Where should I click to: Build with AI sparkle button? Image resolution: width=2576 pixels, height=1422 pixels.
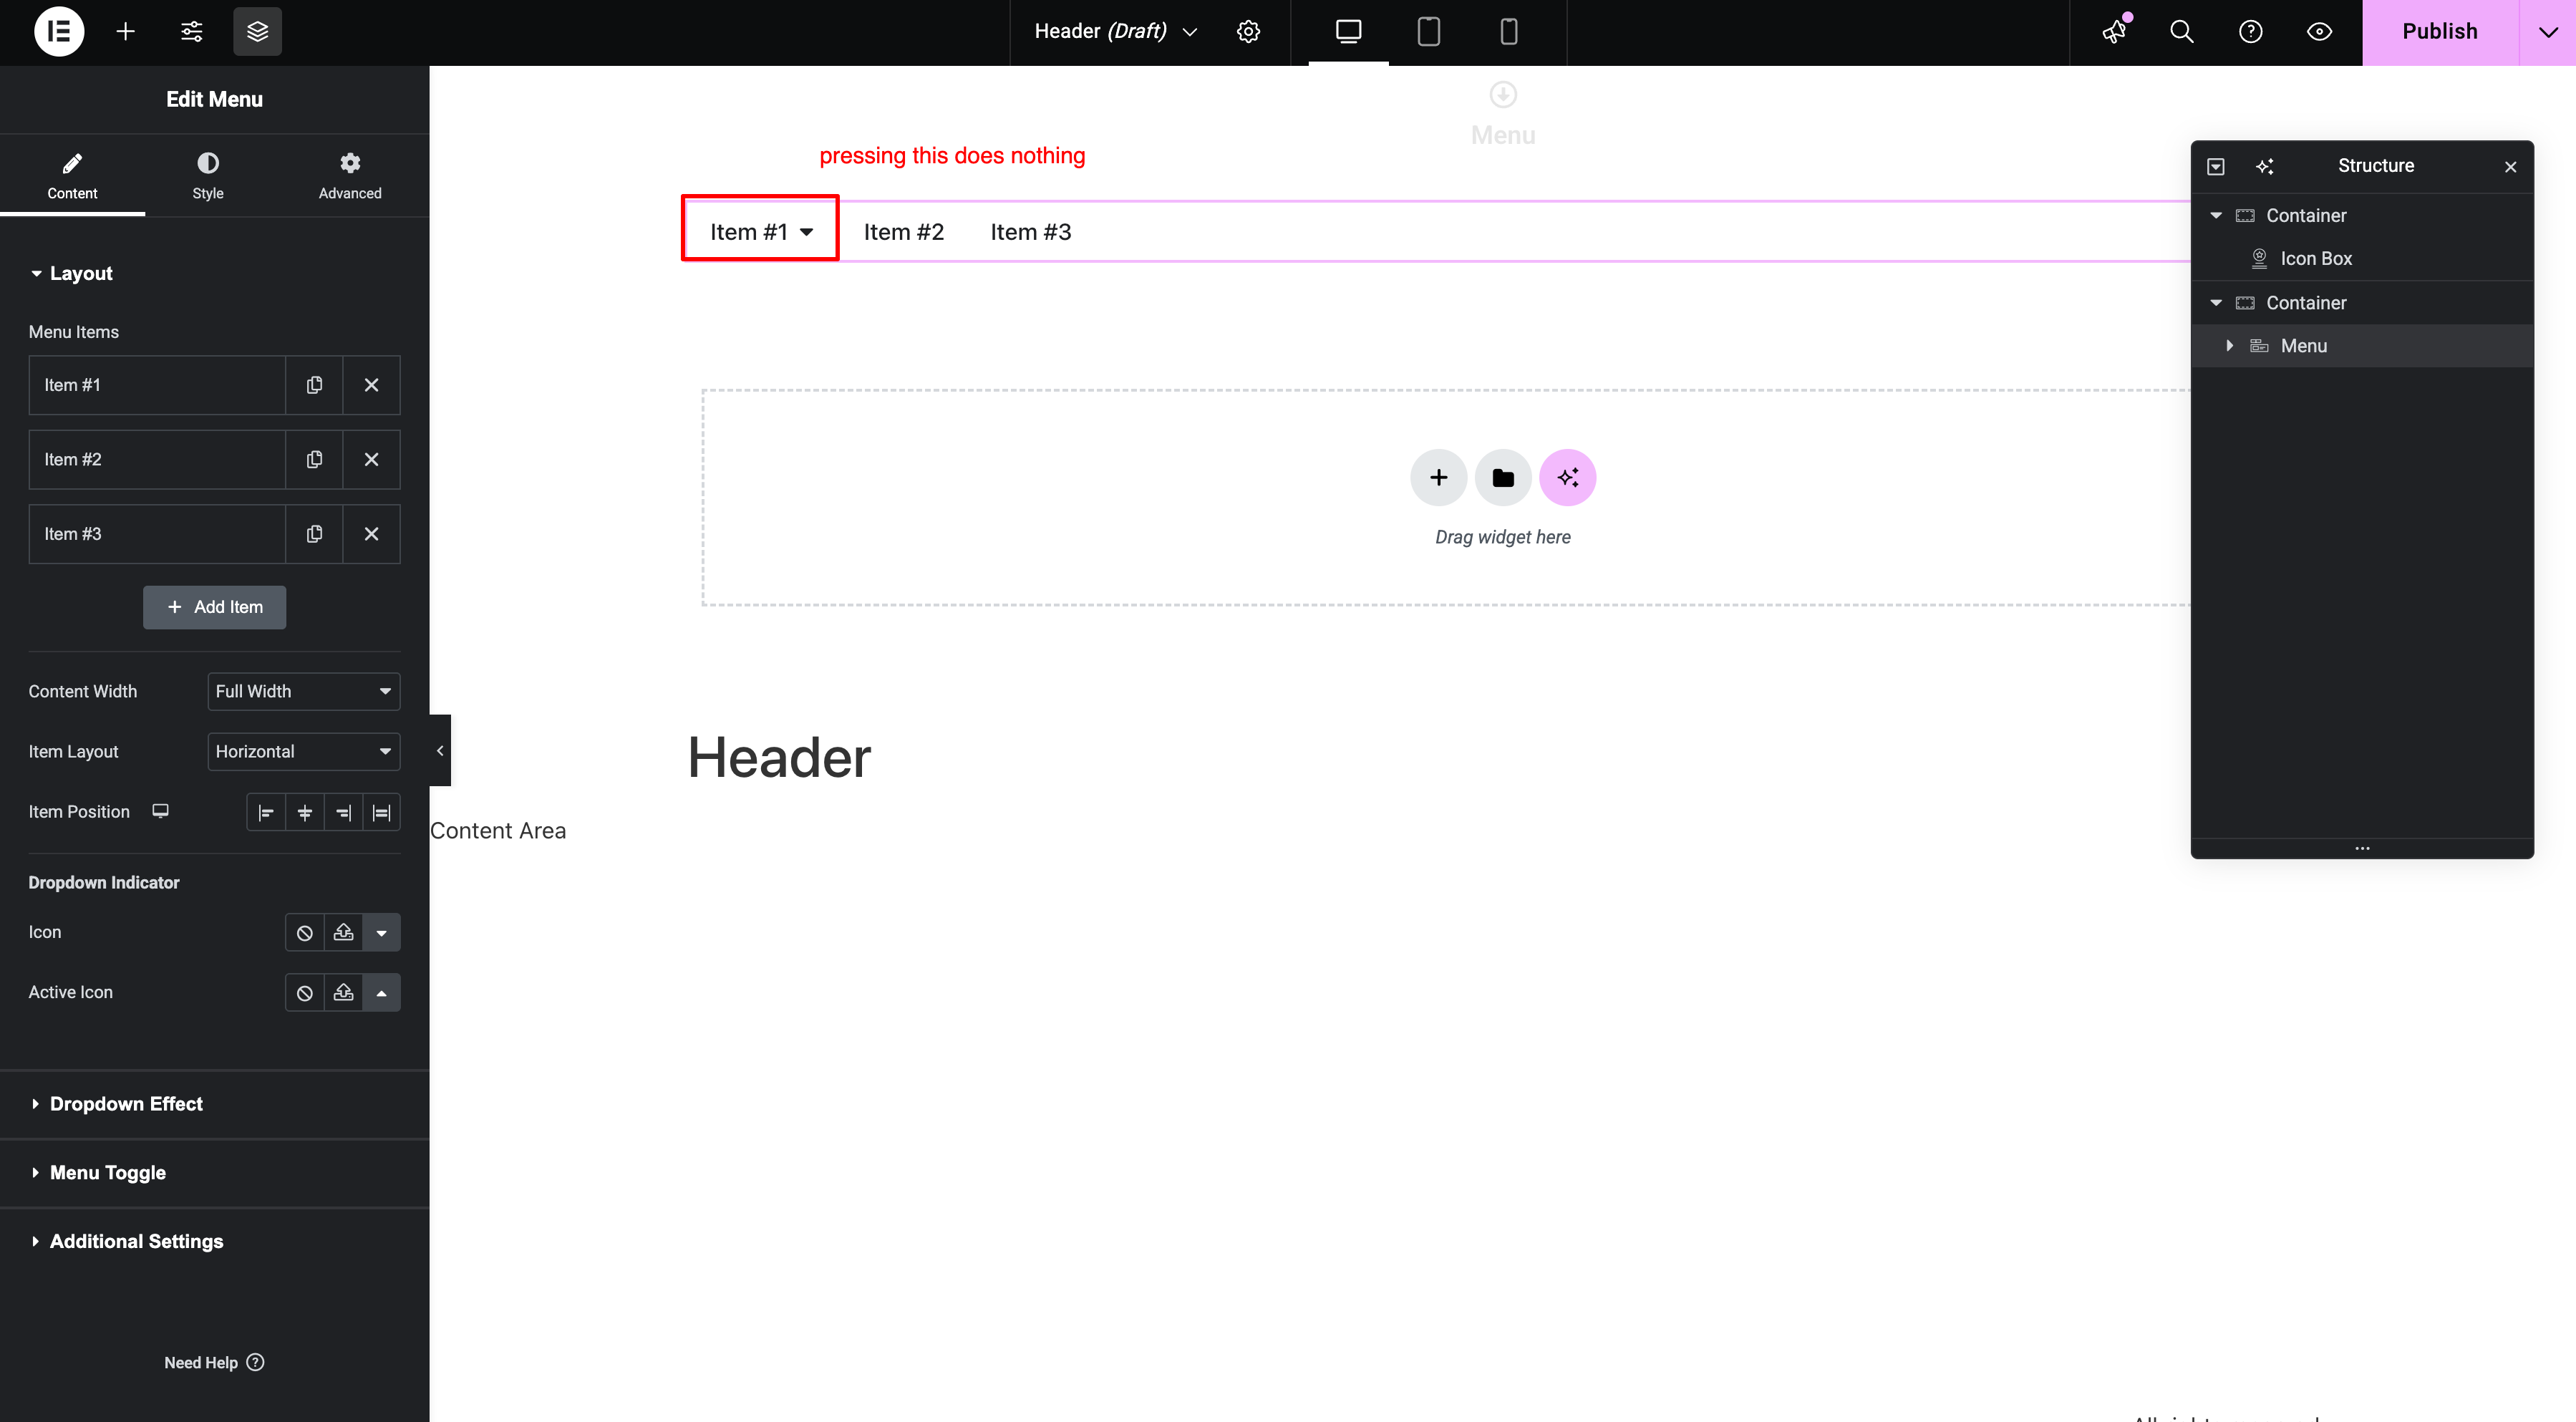coord(1567,477)
